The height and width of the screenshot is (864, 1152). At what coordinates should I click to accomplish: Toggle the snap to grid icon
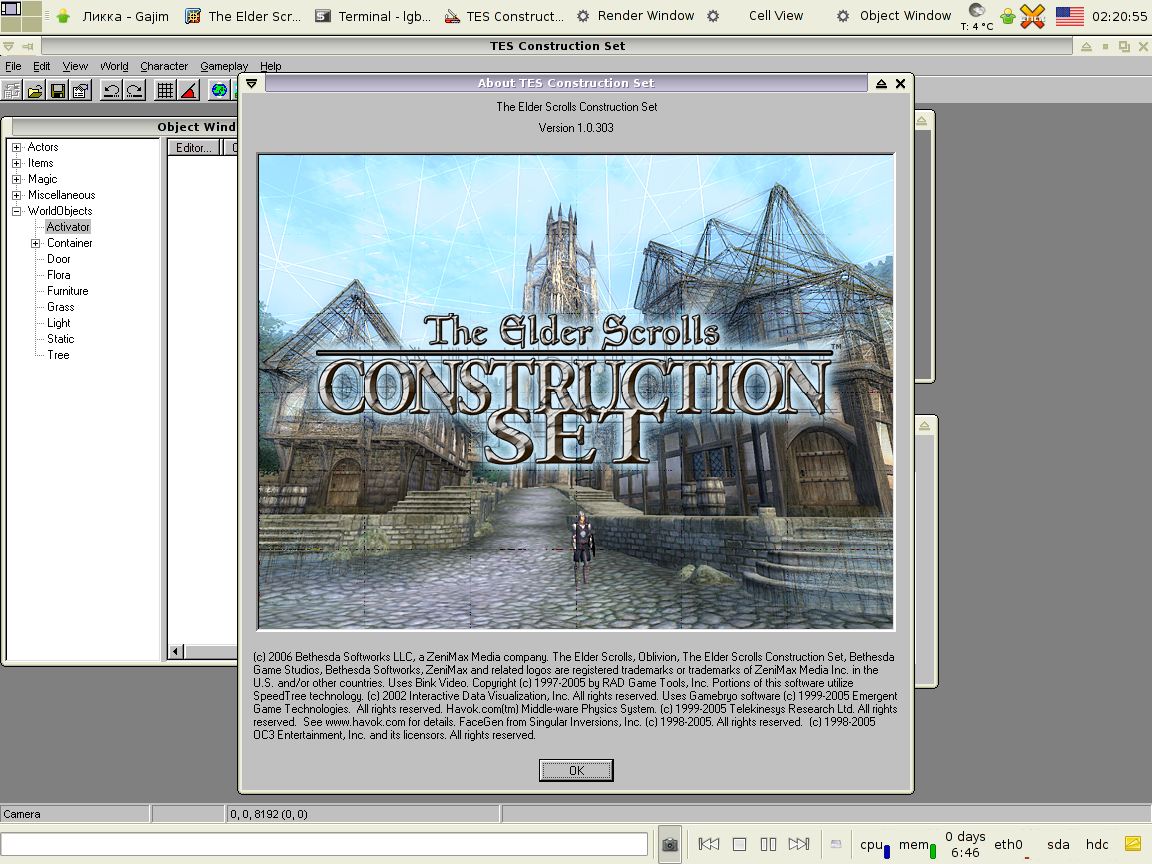pos(165,90)
